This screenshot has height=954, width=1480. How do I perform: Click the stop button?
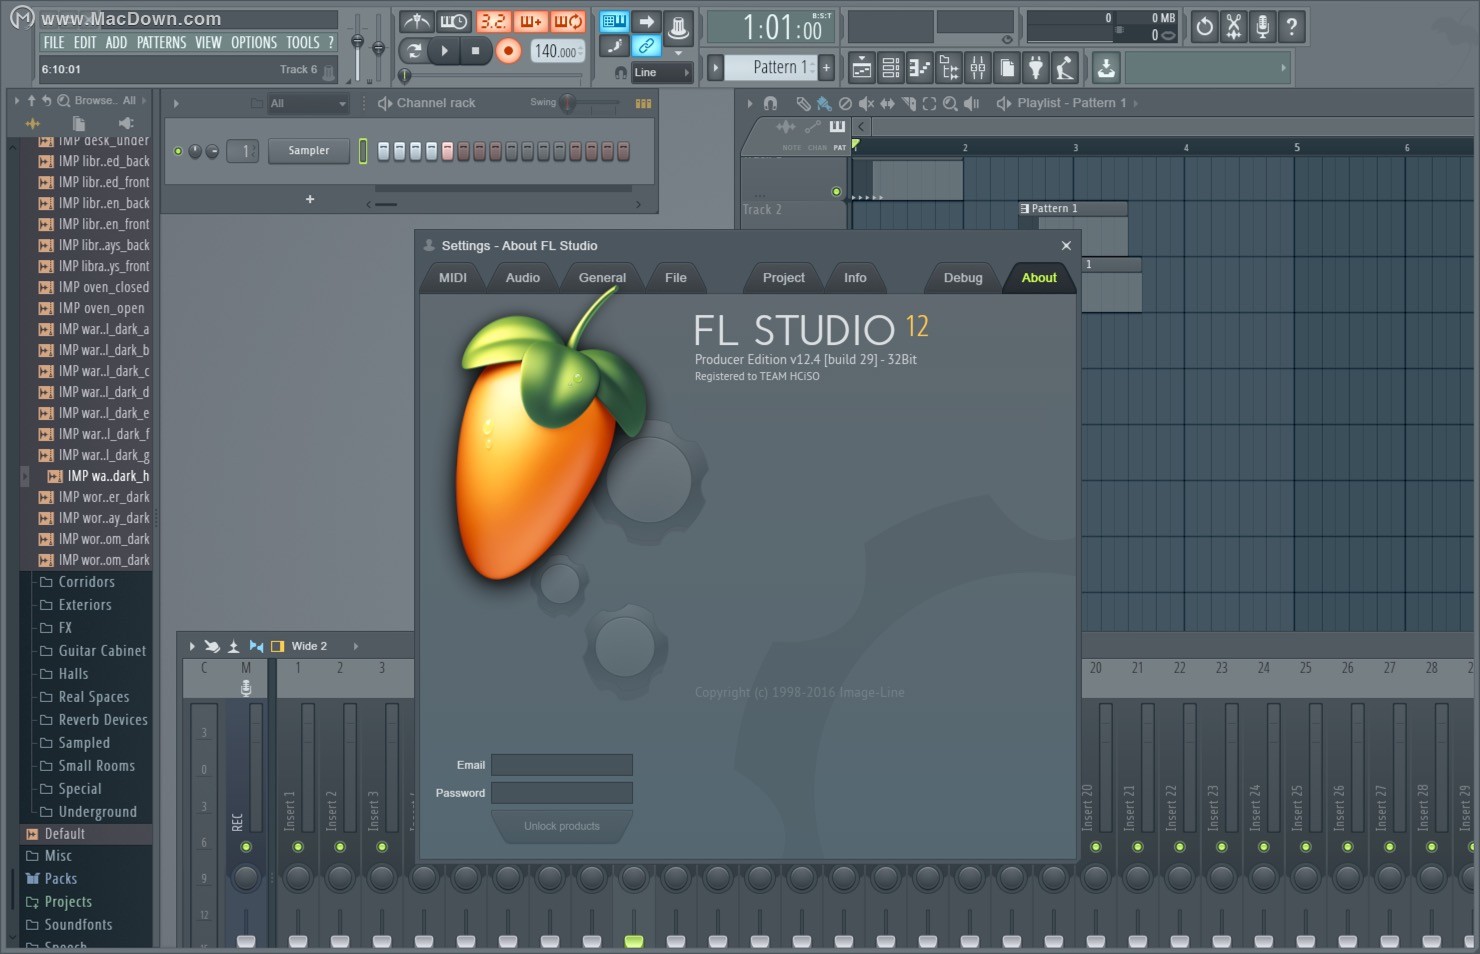(475, 50)
